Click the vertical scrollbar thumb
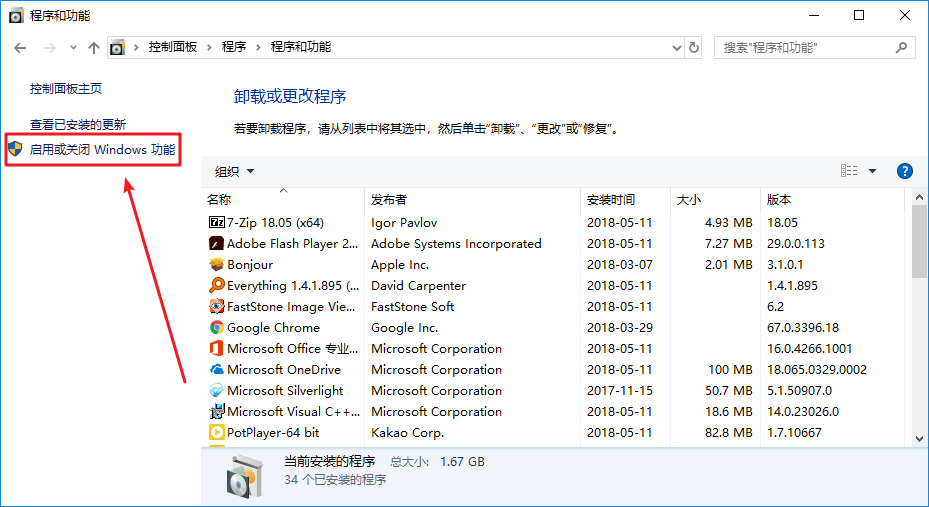Screen dimensions: 929x507 coord(919,241)
